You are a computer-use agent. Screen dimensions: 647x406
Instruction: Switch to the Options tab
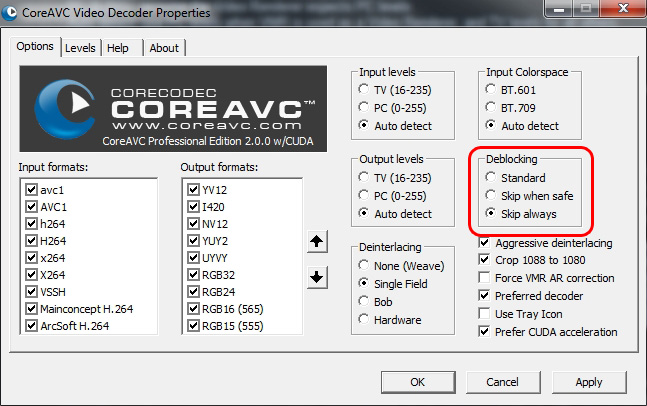35,47
